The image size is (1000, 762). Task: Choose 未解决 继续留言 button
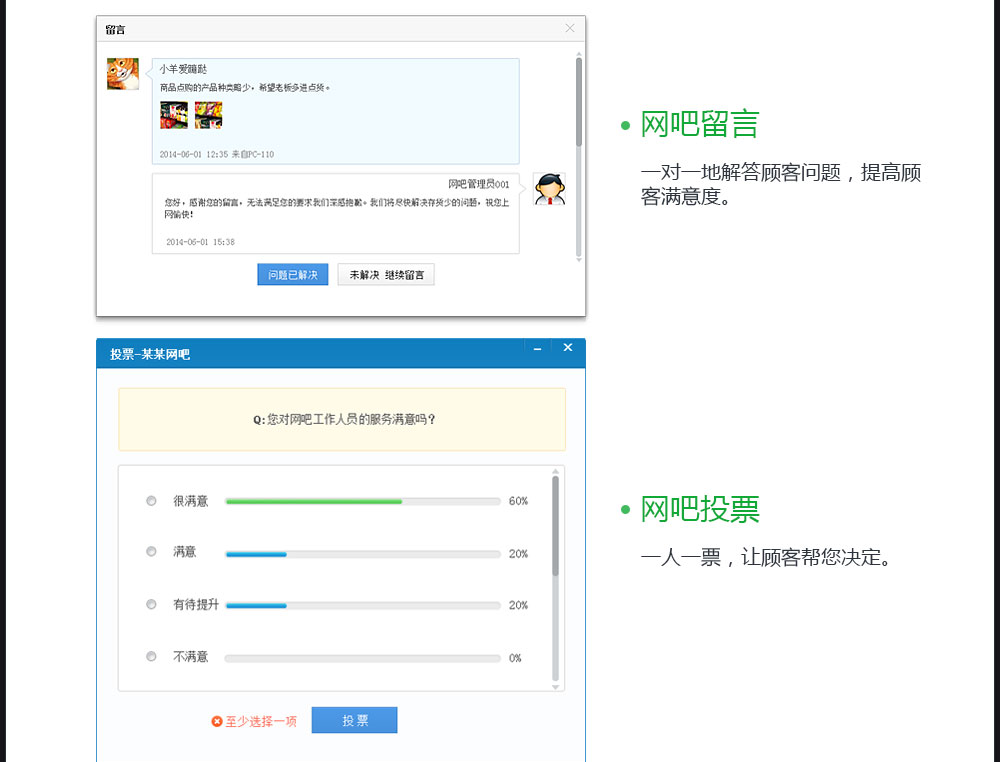[386, 275]
